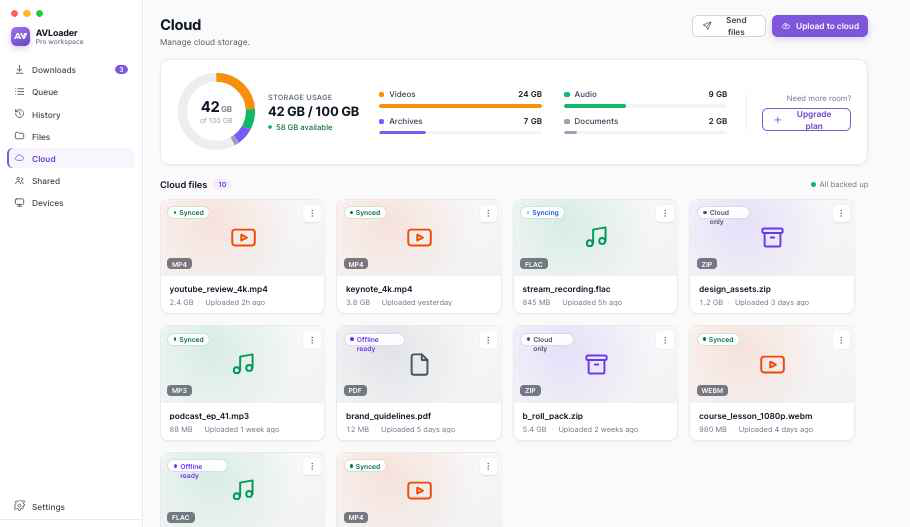Open more options for keynote_4k.mp4
This screenshot has width=910, height=527.
488,214
